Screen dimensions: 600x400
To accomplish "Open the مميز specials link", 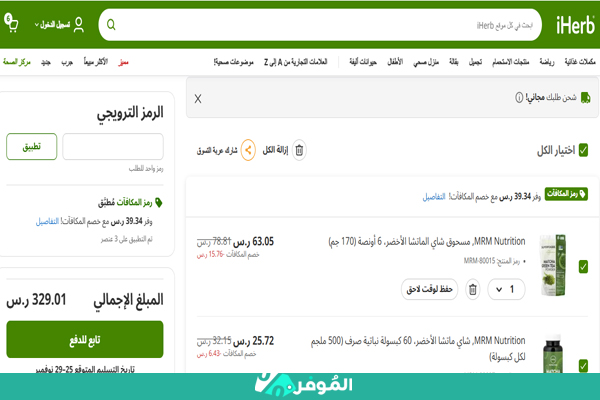I will [x=123, y=62].
